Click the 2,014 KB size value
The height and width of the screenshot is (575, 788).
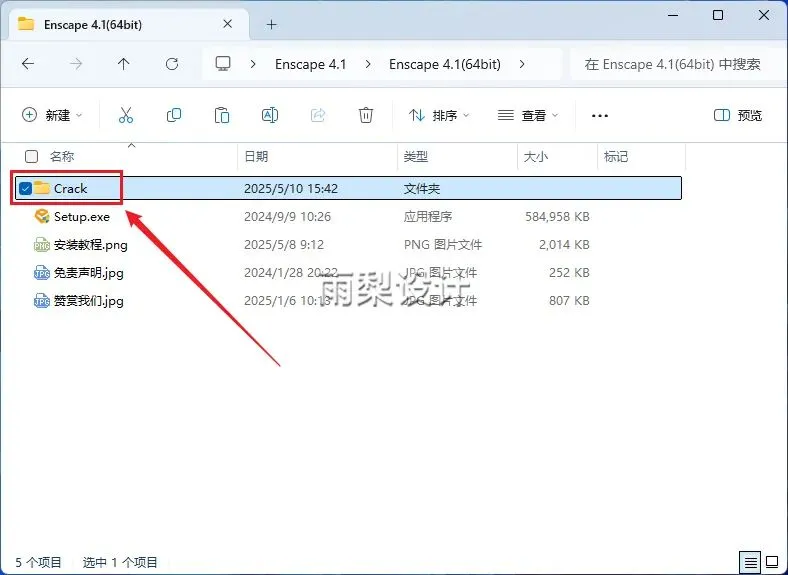pyautogui.click(x=564, y=245)
